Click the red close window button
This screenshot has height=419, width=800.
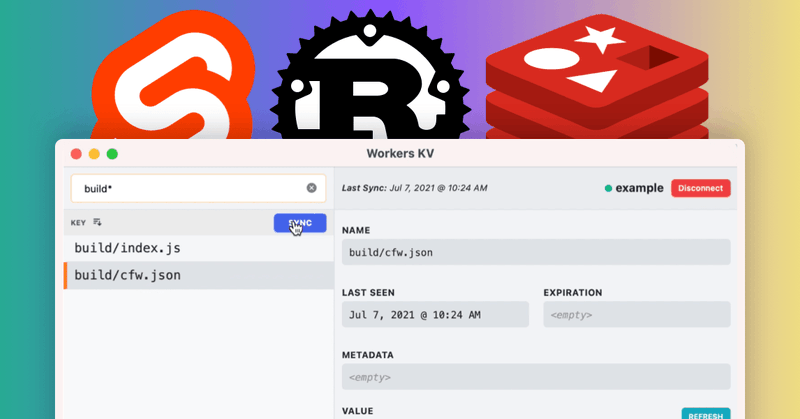pos(76,154)
